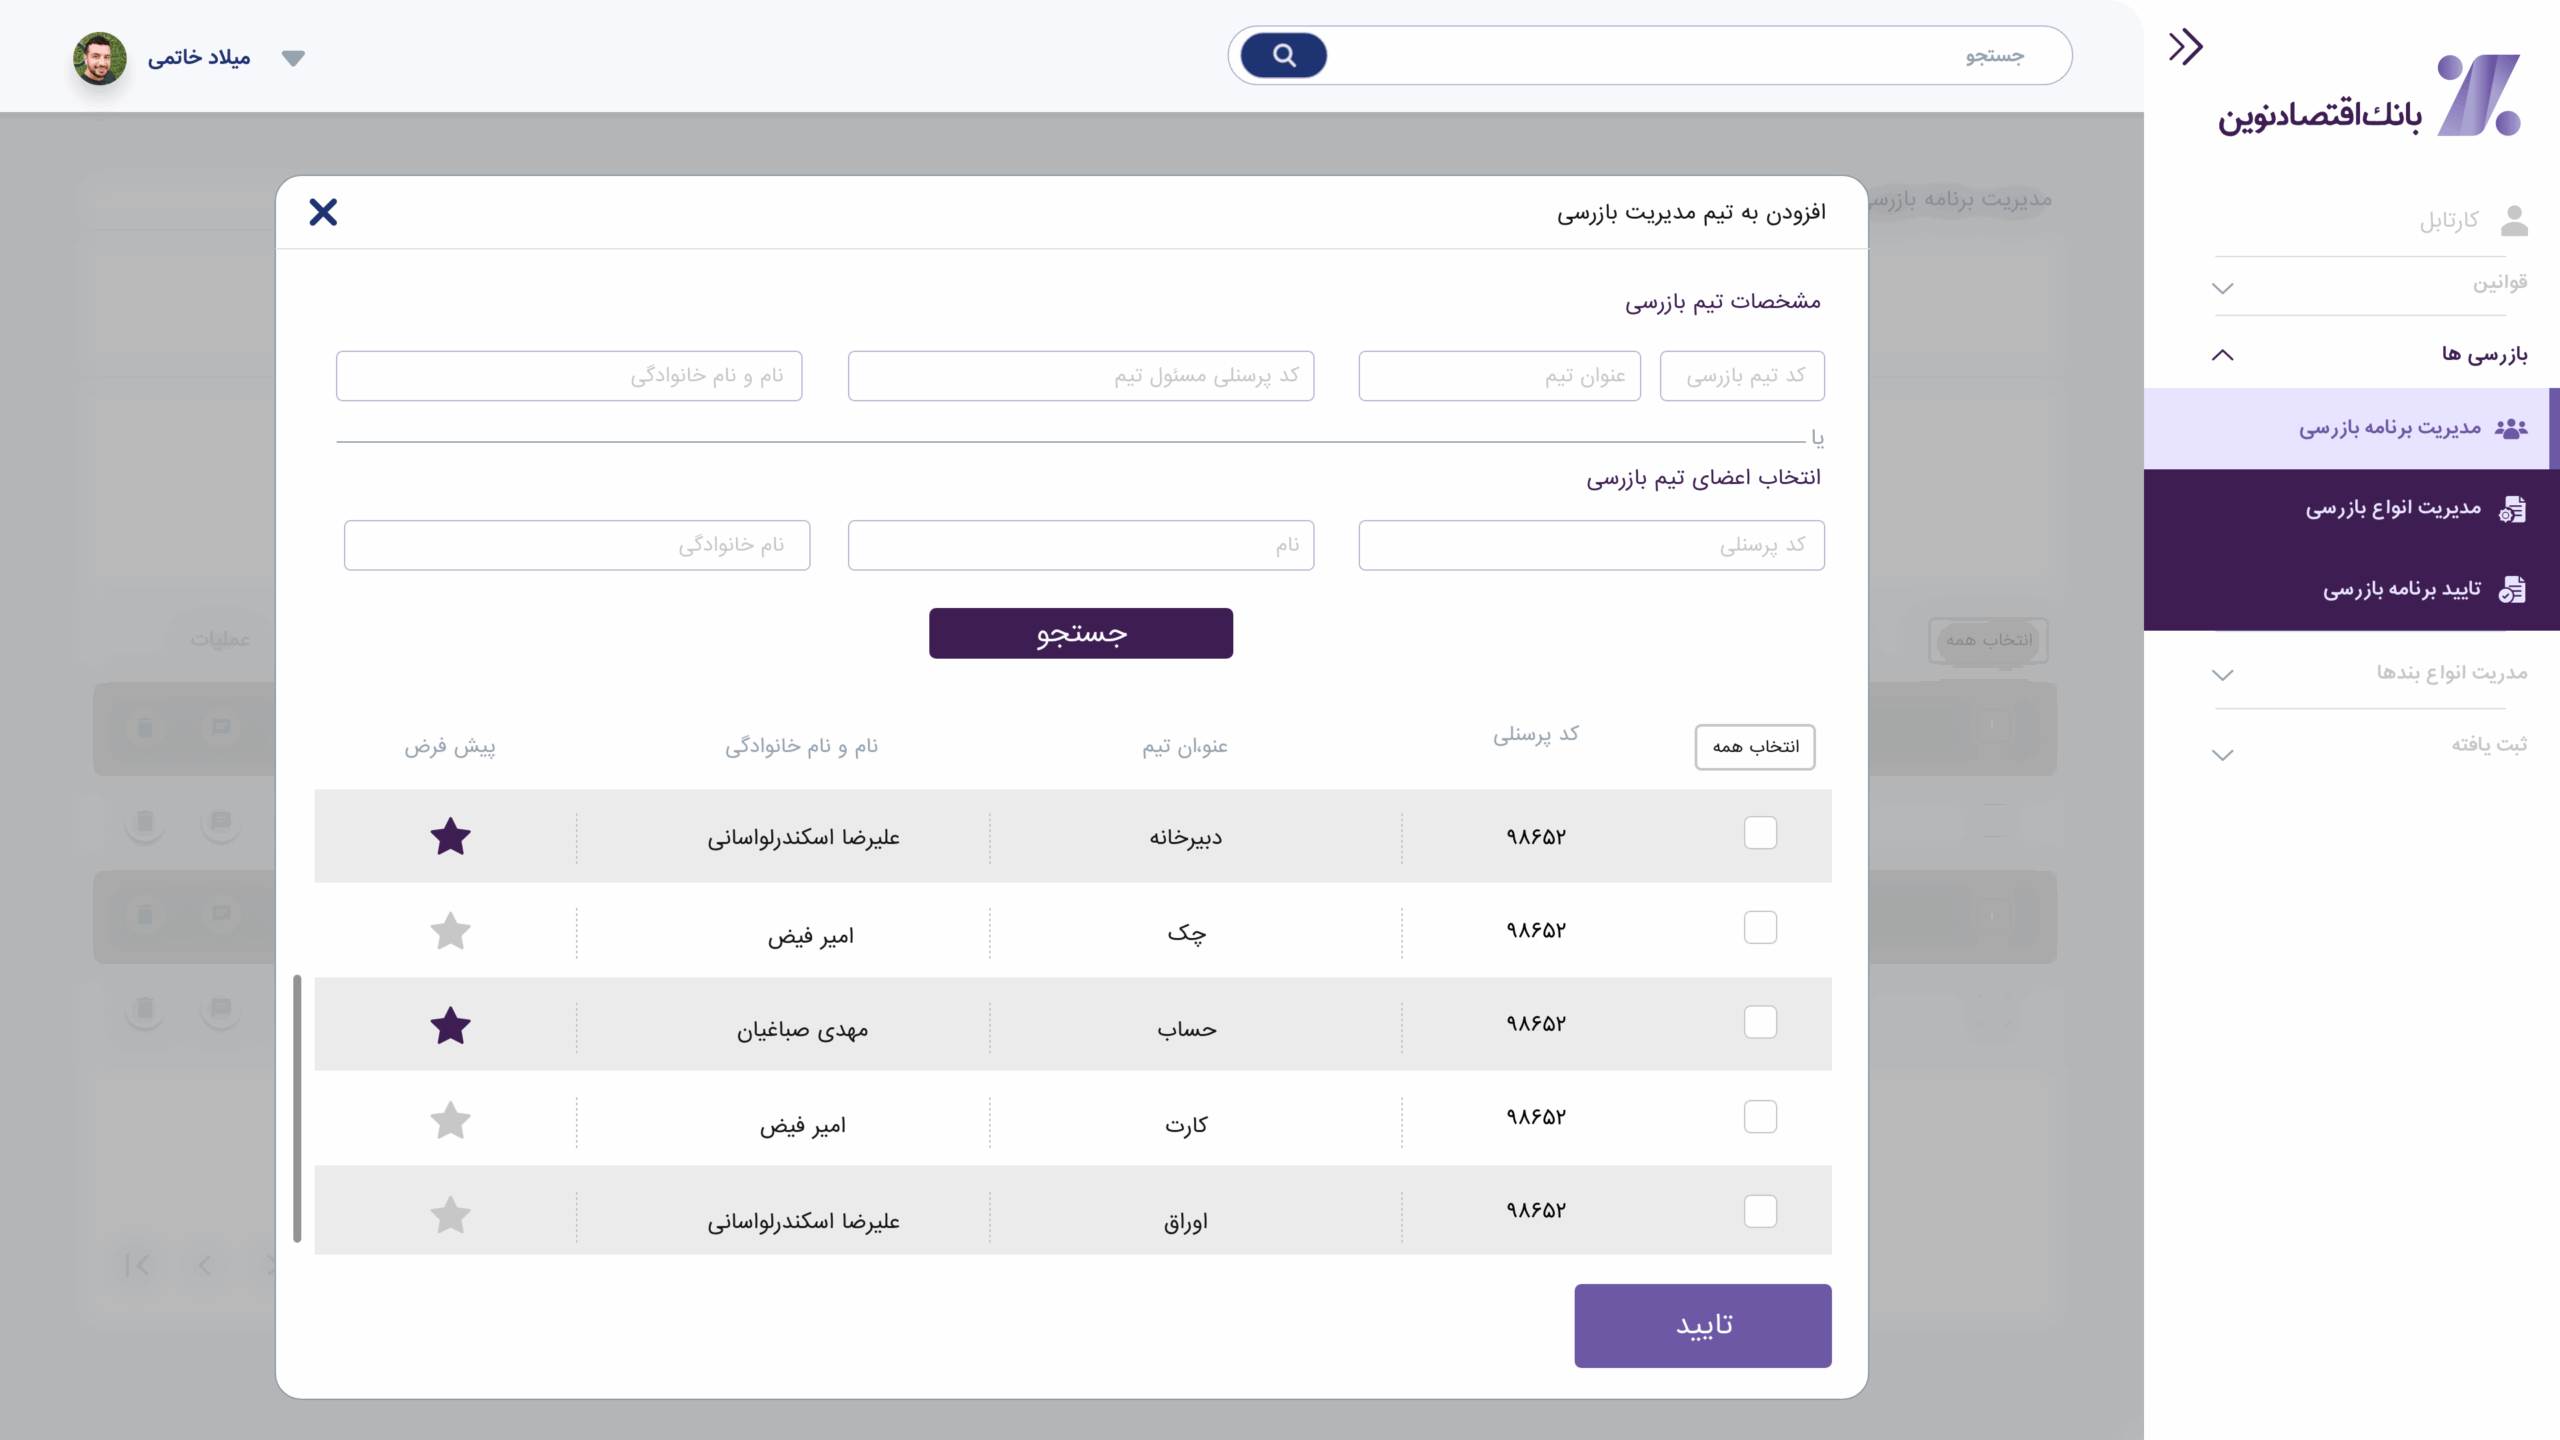Open مدیریت انواع بازرسی menu item
Screen dimensions: 2560x1440
coord(2392,509)
